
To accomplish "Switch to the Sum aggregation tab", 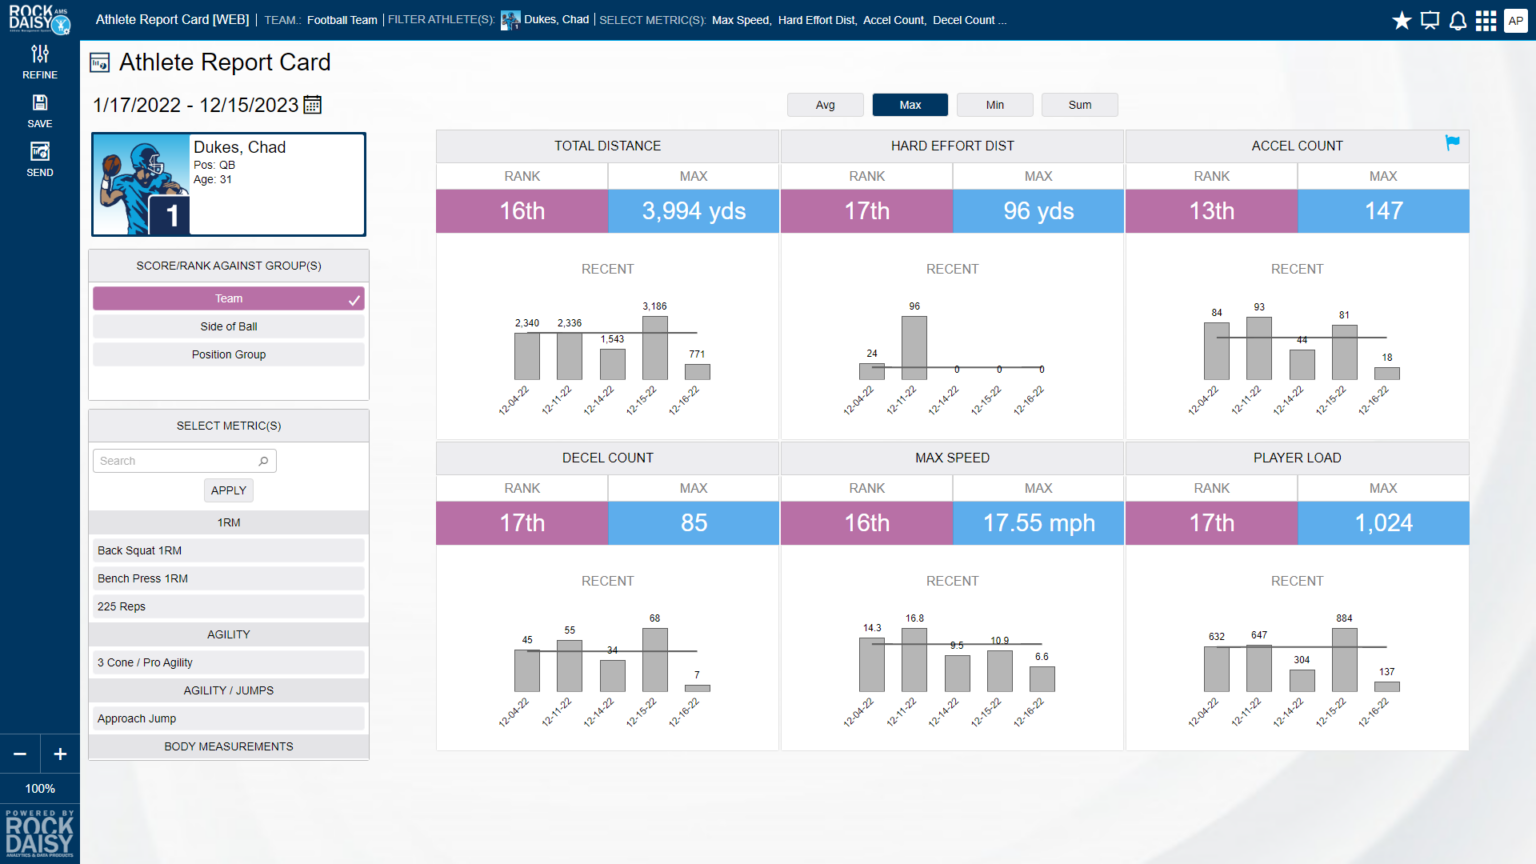I will [1079, 104].
